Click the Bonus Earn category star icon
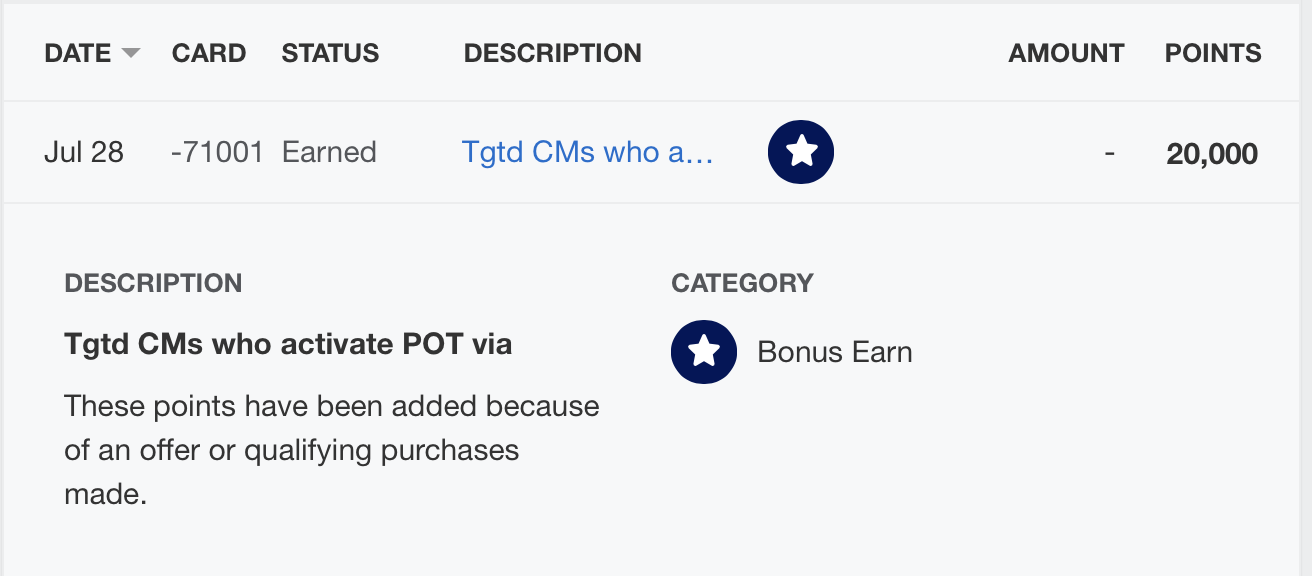Image resolution: width=1312 pixels, height=576 pixels. pyautogui.click(x=704, y=352)
